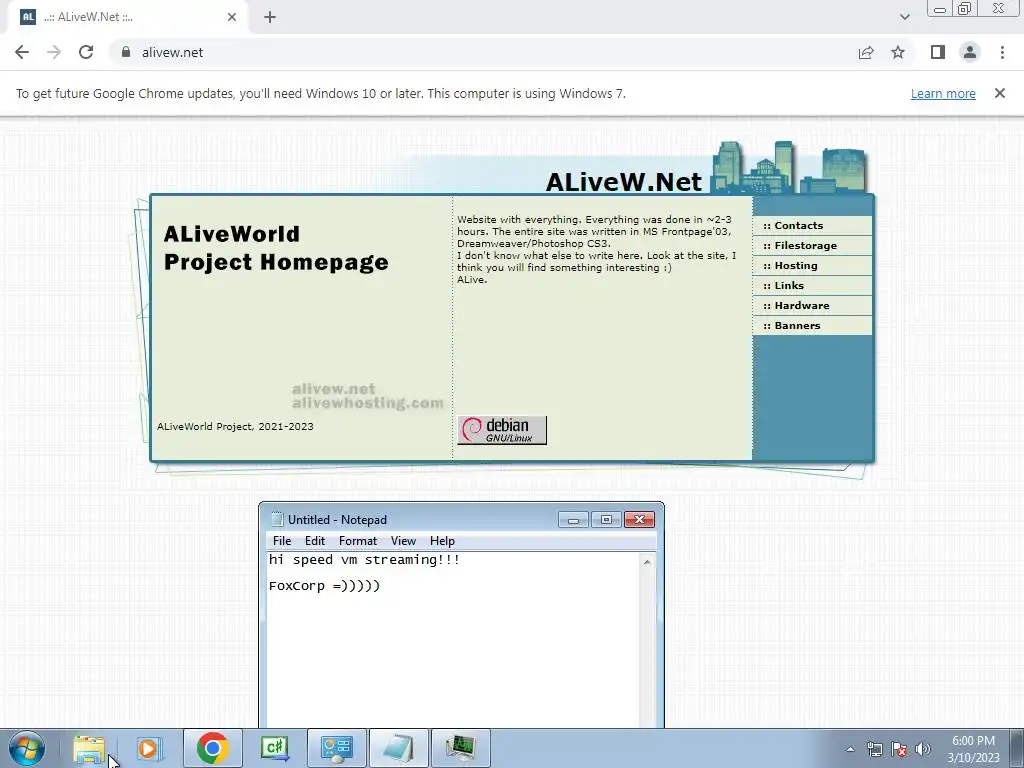Click the Notepad title bar icon

277,519
